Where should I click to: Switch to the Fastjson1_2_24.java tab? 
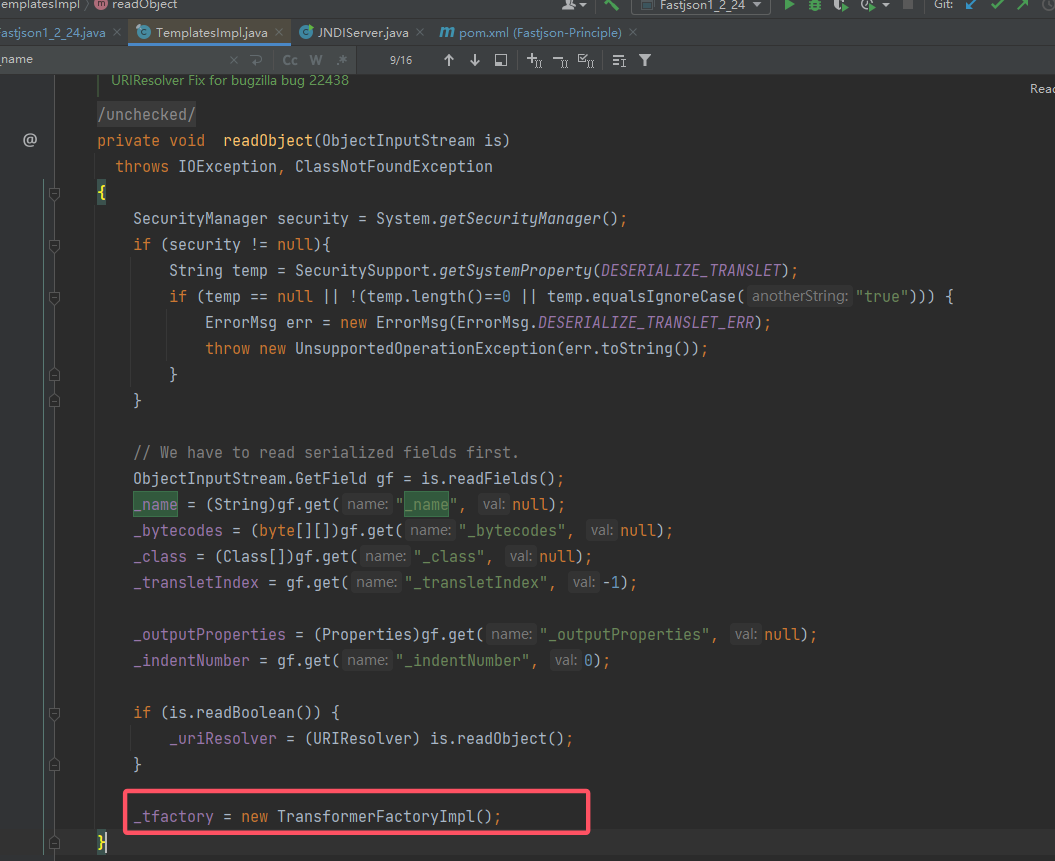click(52, 32)
